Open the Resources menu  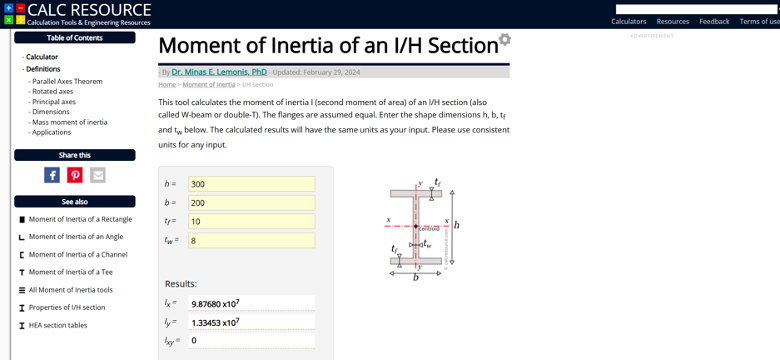pos(673,21)
